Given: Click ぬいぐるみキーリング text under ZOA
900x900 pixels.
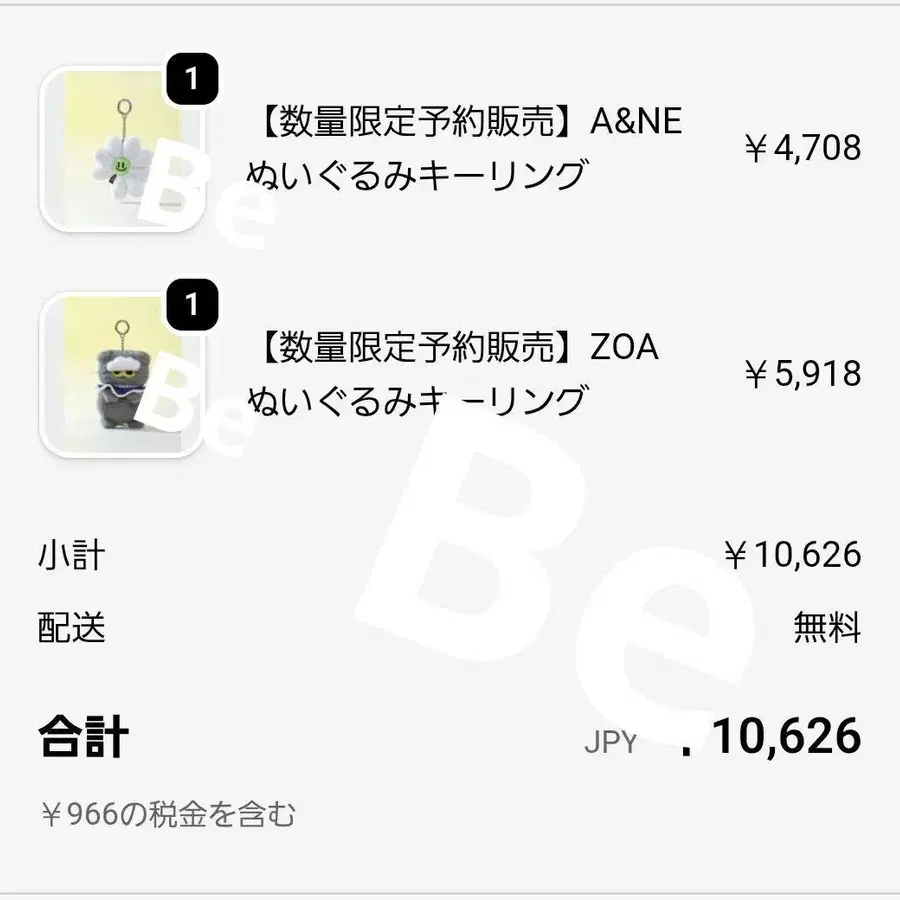Looking at the screenshot, I should point(415,402).
